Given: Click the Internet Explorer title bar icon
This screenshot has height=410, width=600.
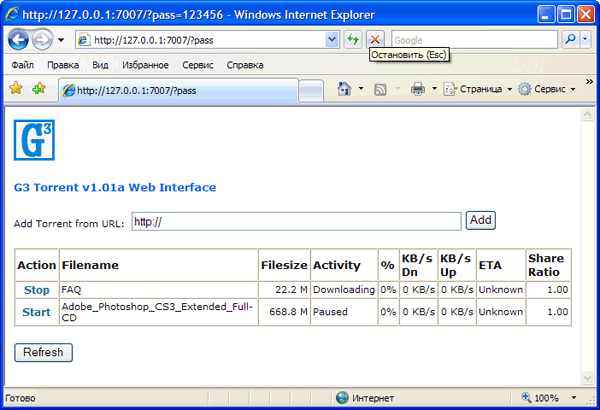Looking at the screenshot, I should pyautogui.click(x=12, y=15).
